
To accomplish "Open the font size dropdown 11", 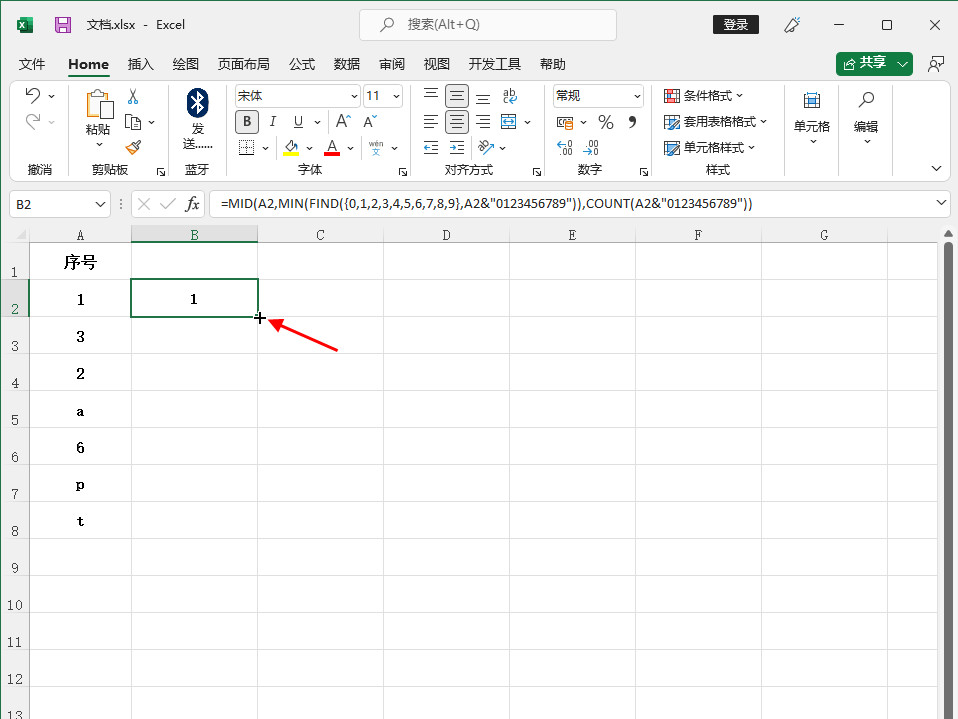I will pyautogui.click(x=397, y=96).
